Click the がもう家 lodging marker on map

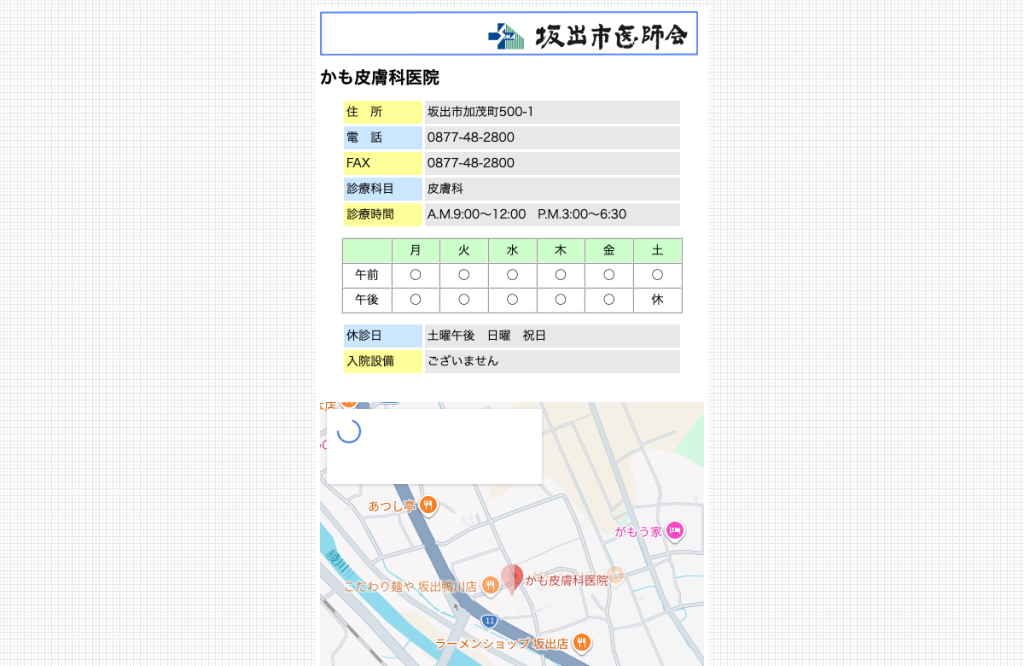click(x=675, y=531)
